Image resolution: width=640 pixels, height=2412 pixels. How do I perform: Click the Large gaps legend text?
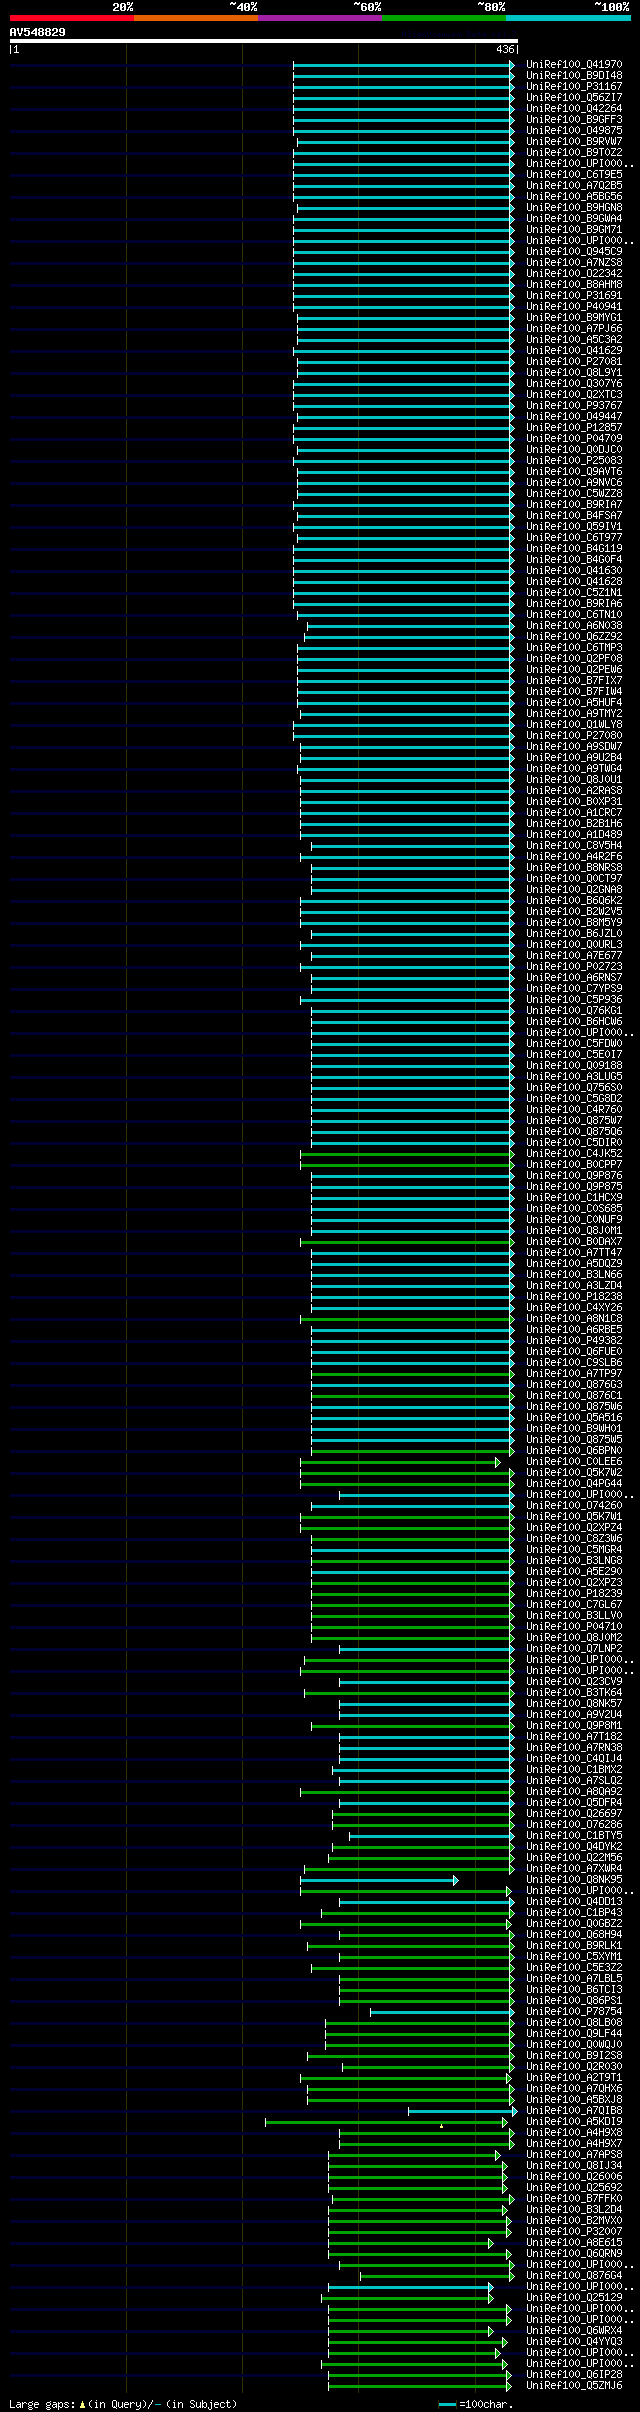click(x=123, y=2404)
